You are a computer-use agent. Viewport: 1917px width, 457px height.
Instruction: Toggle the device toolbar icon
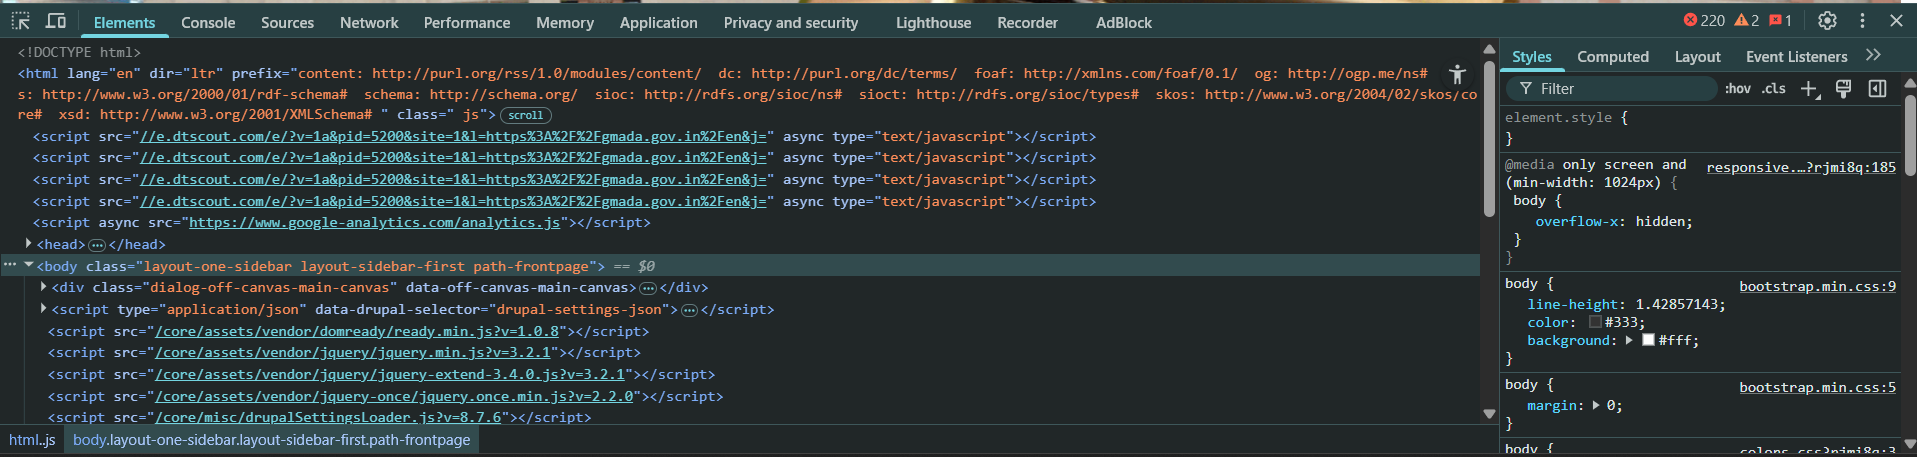point(56,21)
